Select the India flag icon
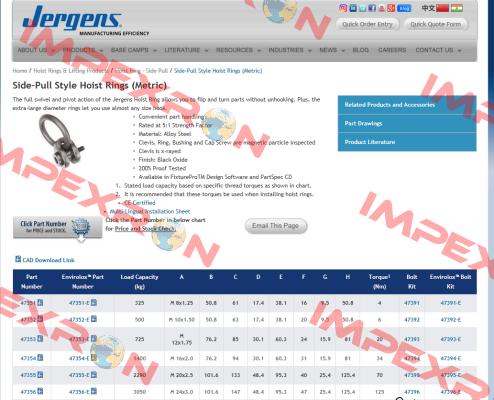The width and height of the screenshot is (494, 400). (x=457, y=8)
